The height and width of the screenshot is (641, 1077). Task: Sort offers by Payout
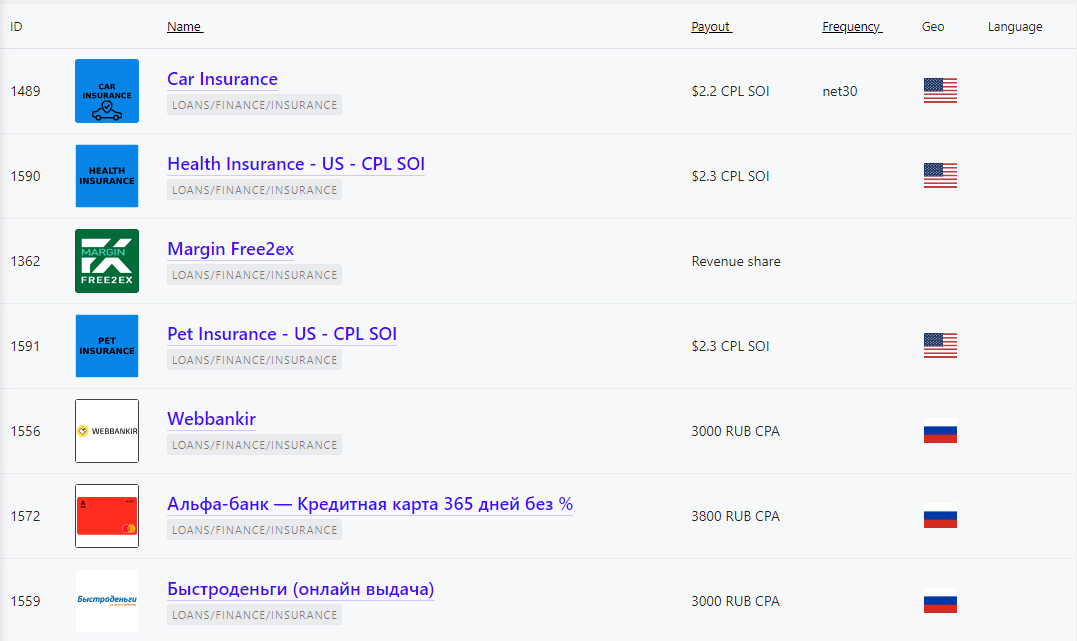coord(710,26)
